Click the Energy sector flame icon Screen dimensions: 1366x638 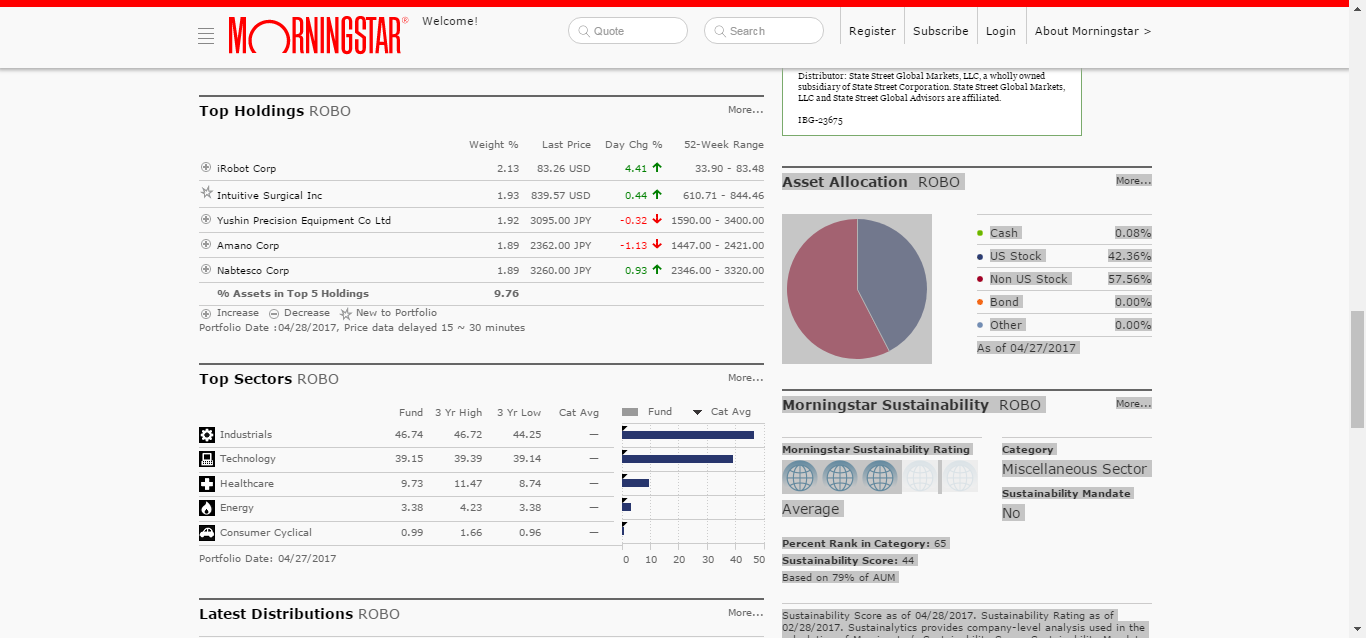click(x=207, y=508)
